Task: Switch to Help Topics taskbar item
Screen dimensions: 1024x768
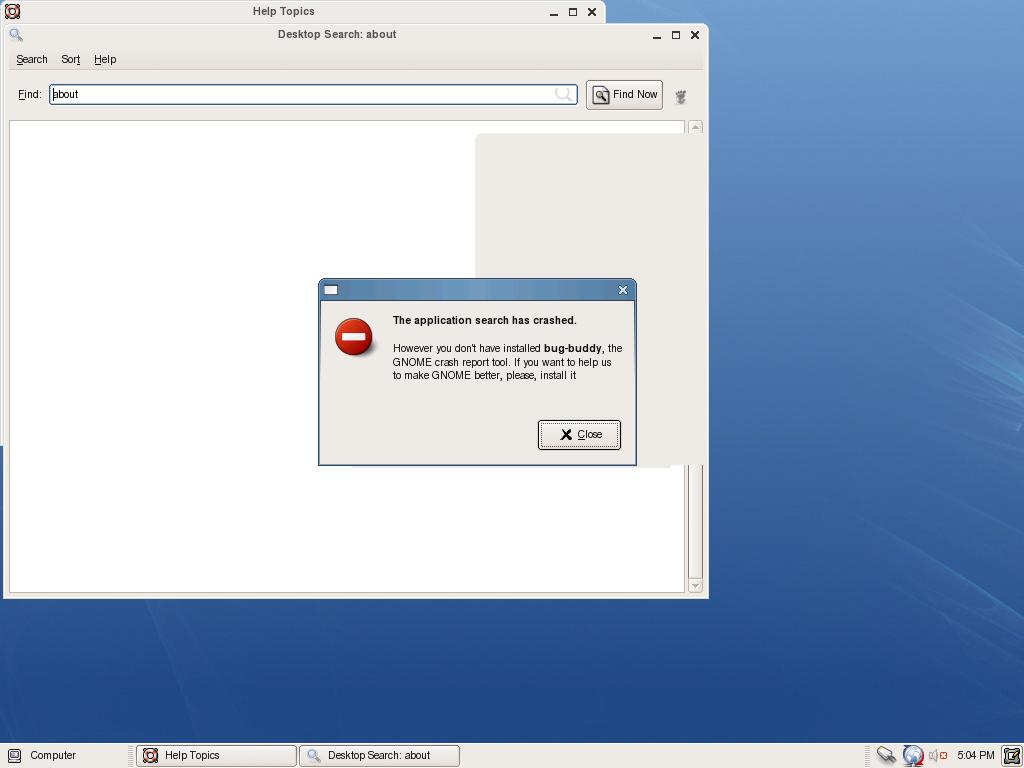Action: [216, 756]
